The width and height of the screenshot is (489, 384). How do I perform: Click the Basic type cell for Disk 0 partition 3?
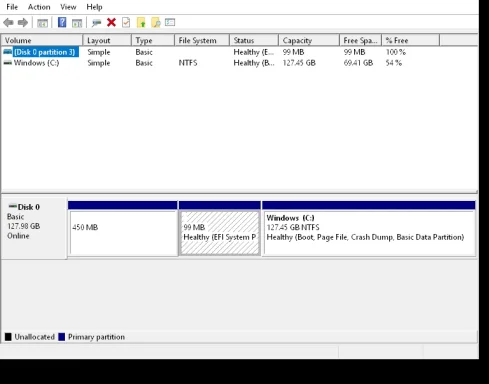[144, 52]
